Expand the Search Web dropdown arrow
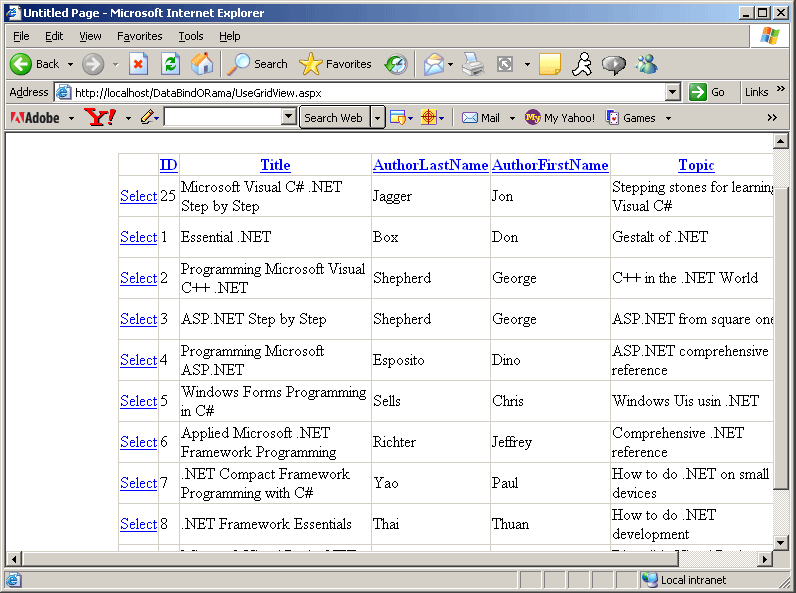796x593 pixels. [378, 117]
